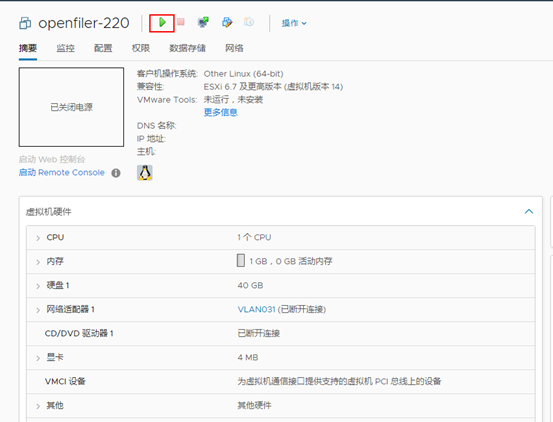Screen dimensions: 553x422
Task: Click the powered-off console thumbnail
Action: (71, 107)
